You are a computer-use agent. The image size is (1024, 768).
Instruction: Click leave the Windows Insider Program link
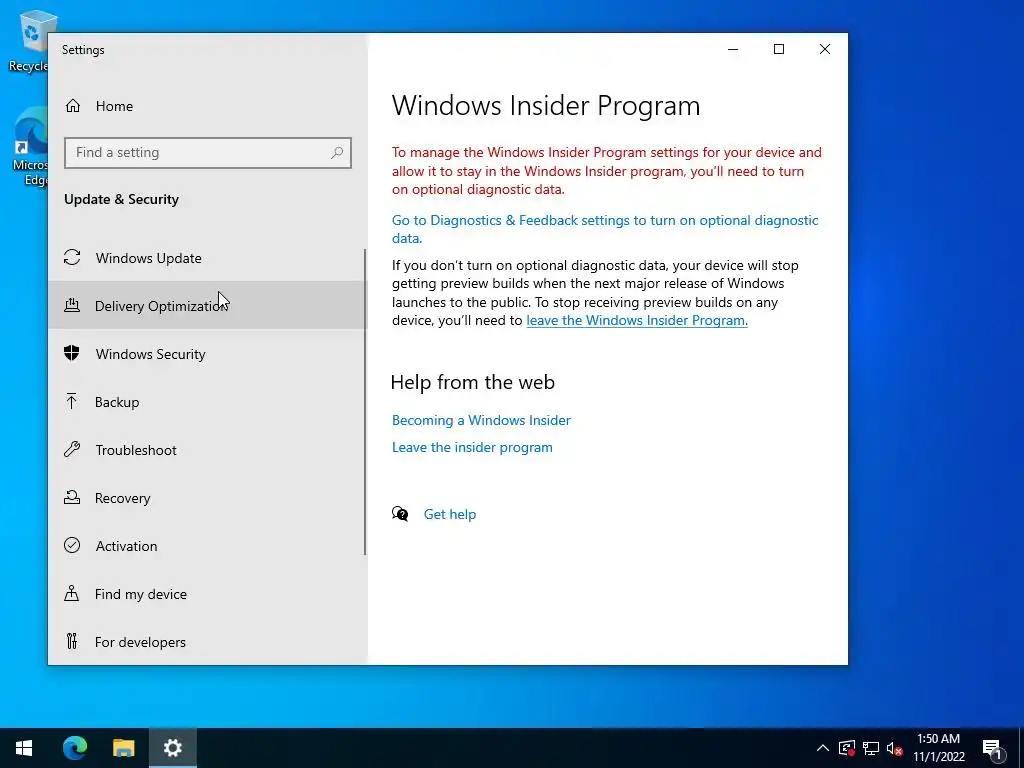pos(637,320)
